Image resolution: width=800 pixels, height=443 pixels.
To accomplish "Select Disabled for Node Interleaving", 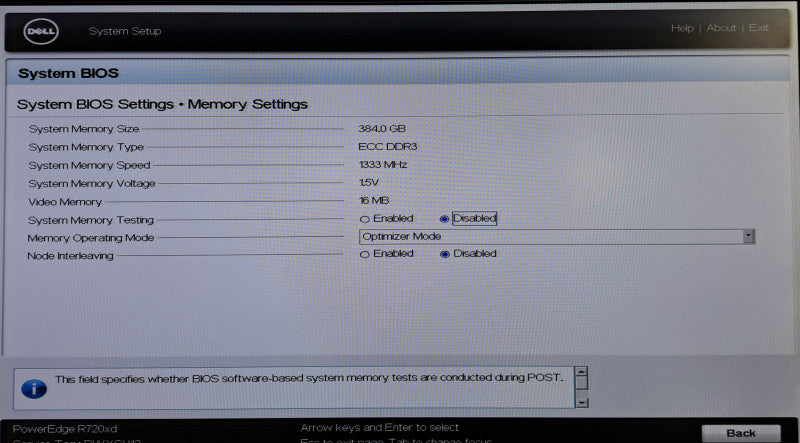I will [x=444, y=254].
